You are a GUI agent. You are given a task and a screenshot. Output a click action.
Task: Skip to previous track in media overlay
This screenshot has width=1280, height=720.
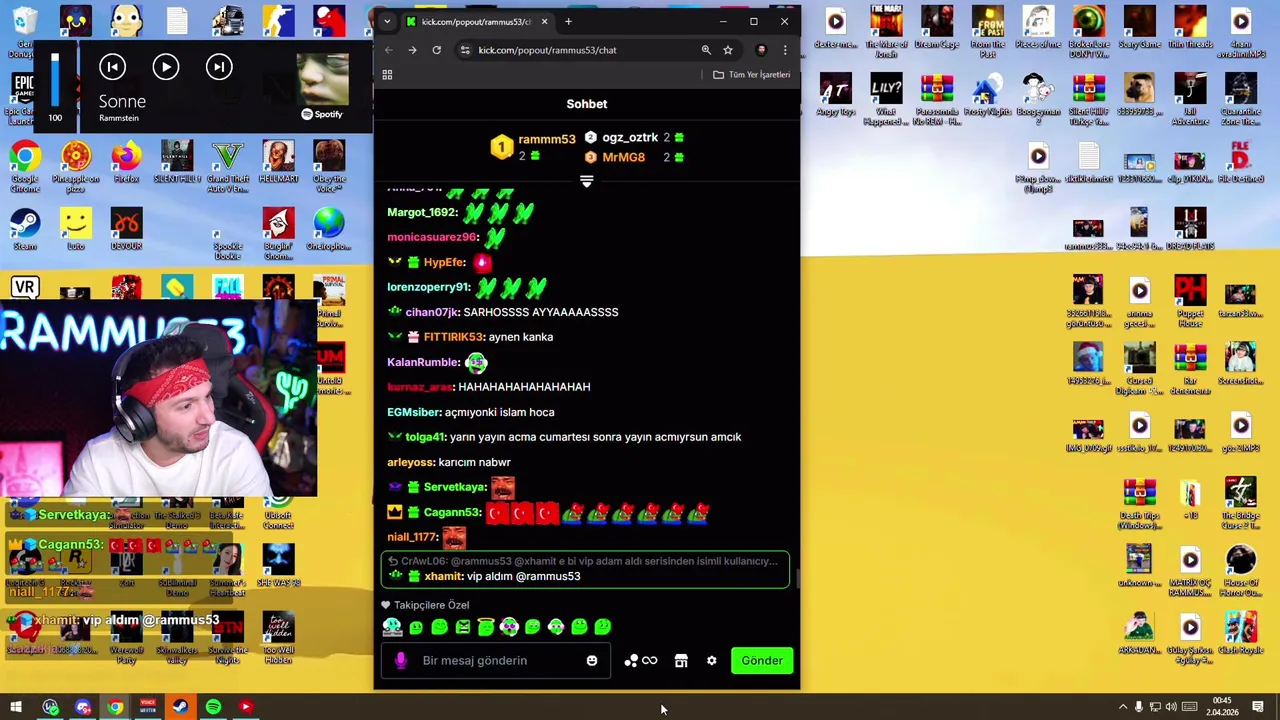tap(112, 67)
